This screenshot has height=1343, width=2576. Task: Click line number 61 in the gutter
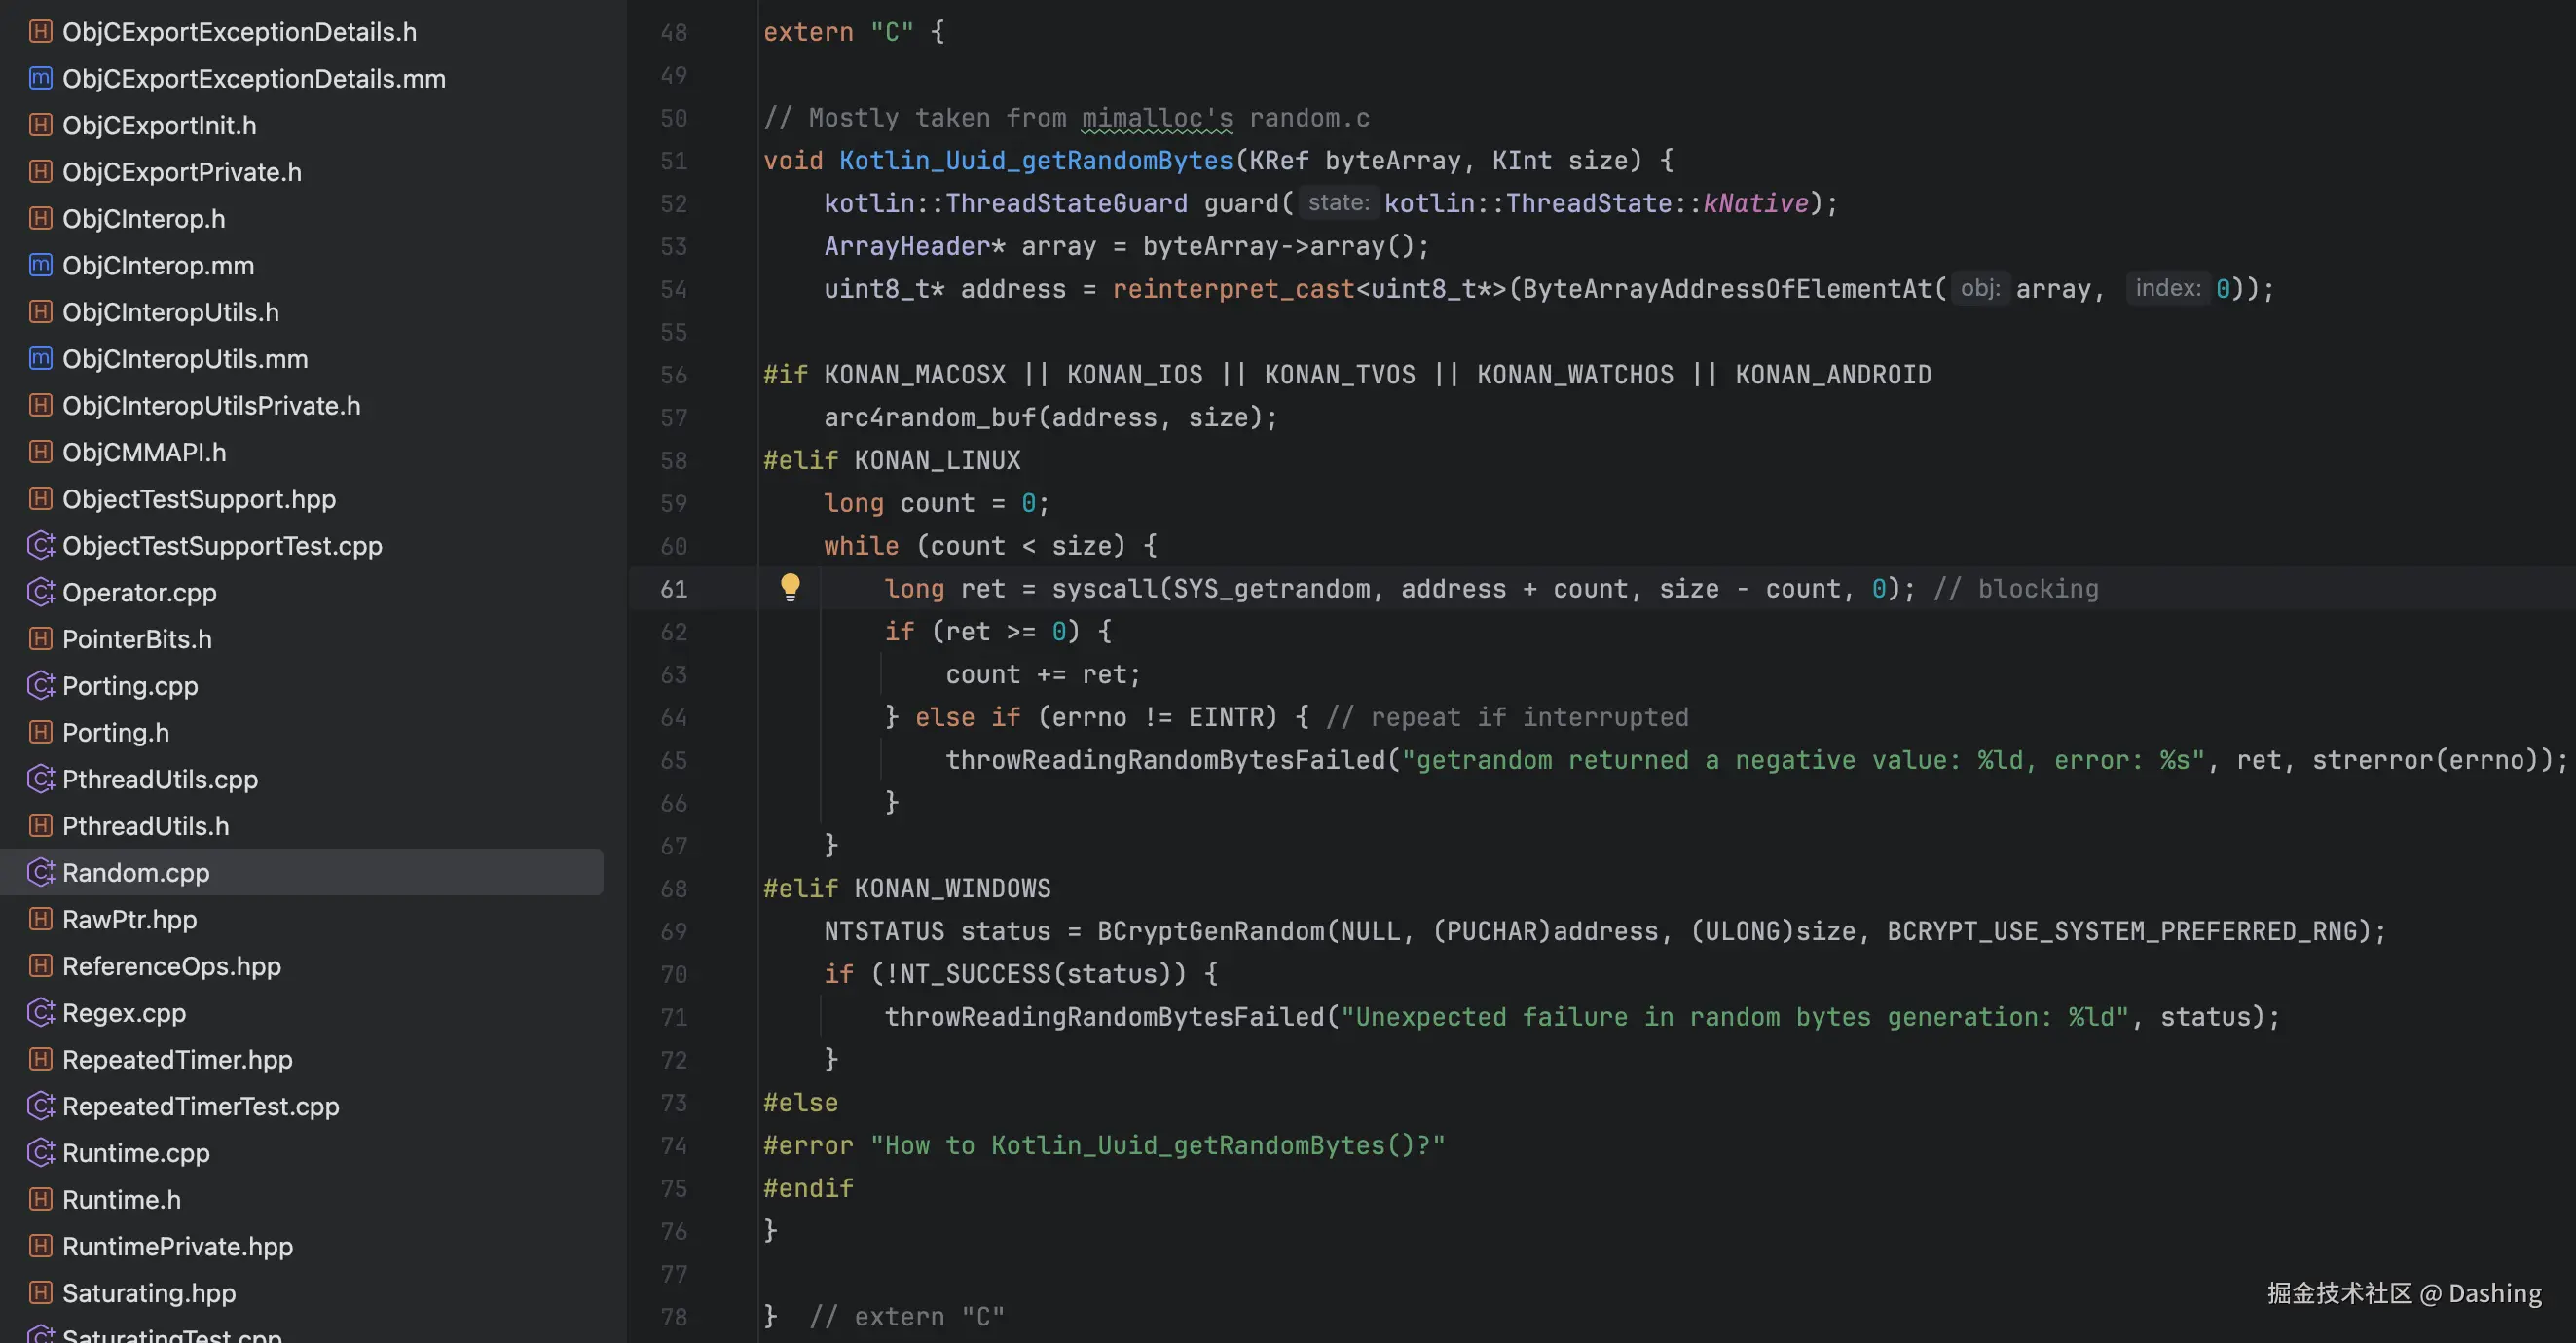tap(673, 589)
